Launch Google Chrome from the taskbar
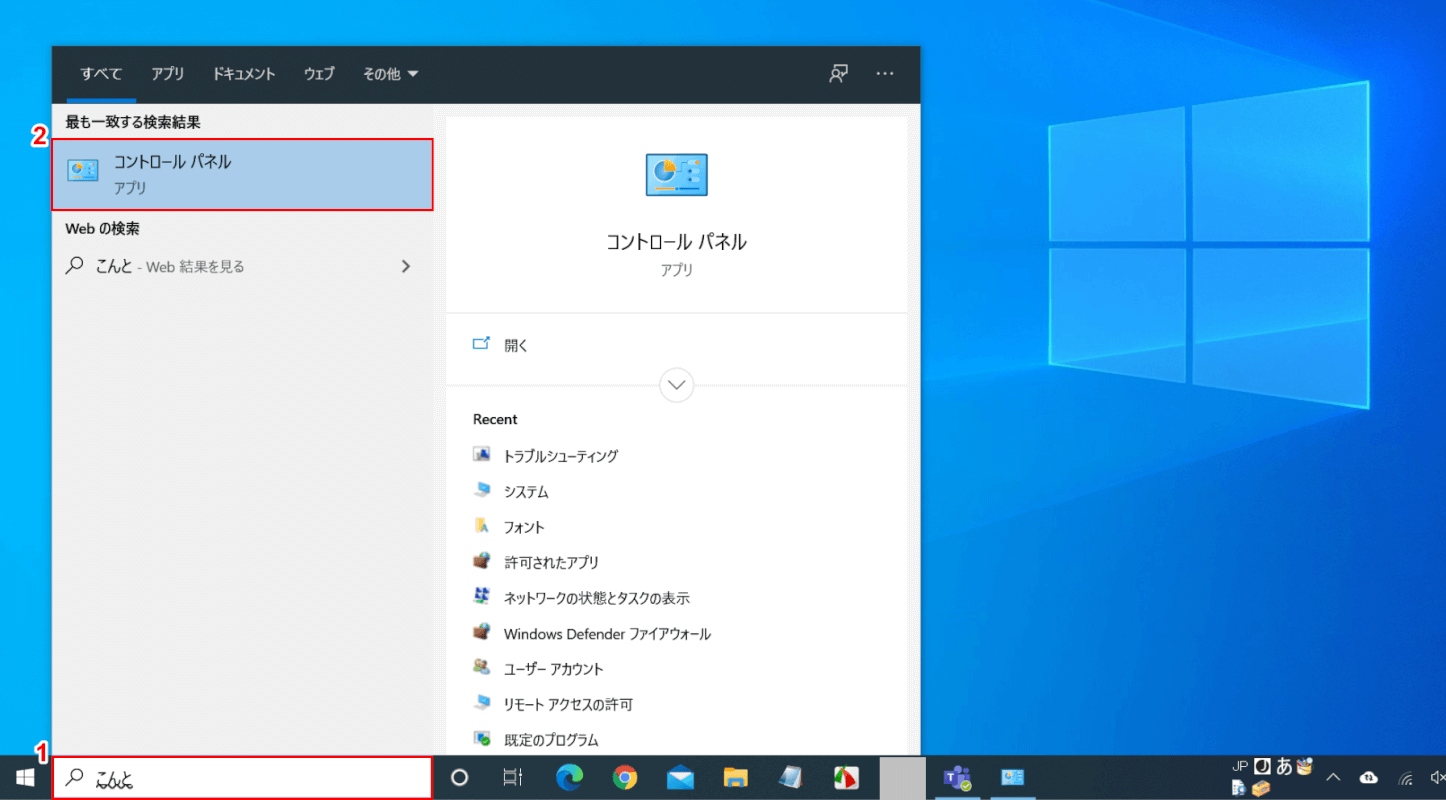Screen dimensions: 1446x800 tap(625, 777)
